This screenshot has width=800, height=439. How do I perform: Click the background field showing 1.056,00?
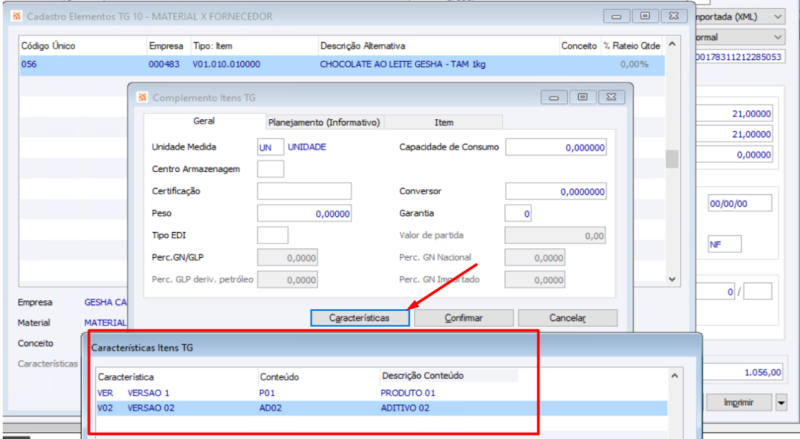(x=742, y=372)
